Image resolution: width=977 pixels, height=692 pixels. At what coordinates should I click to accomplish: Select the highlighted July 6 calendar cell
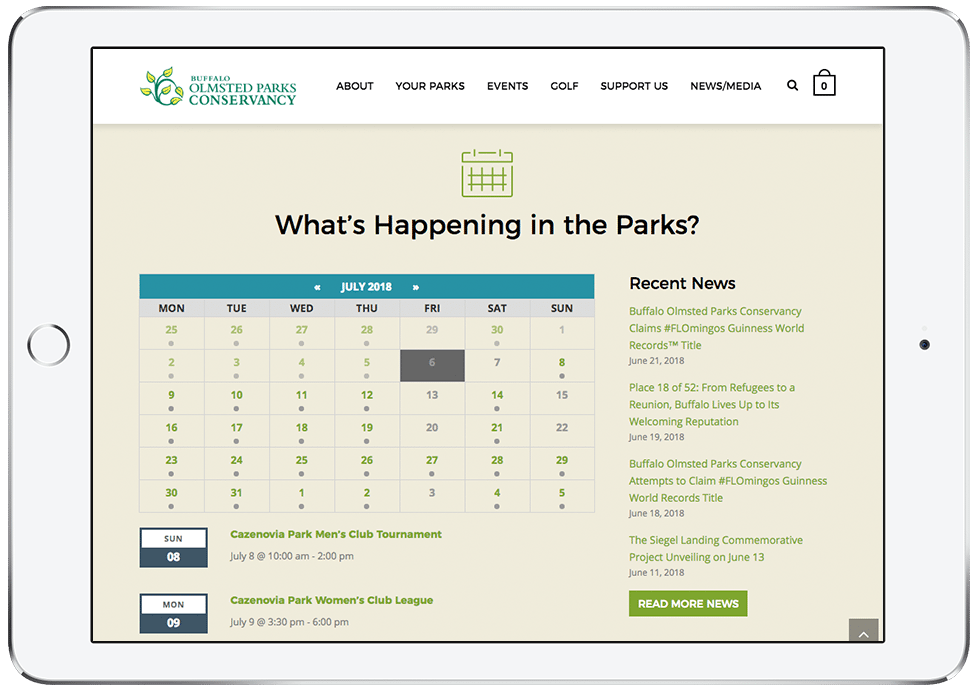(432, 365)
